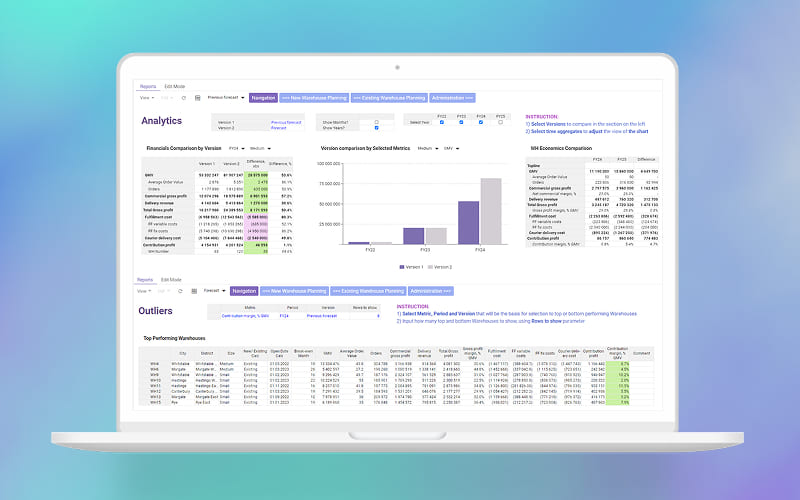The image size is (800, 500).
Task: Click the calculator icon in top toolbar
Action: [198, 98]
